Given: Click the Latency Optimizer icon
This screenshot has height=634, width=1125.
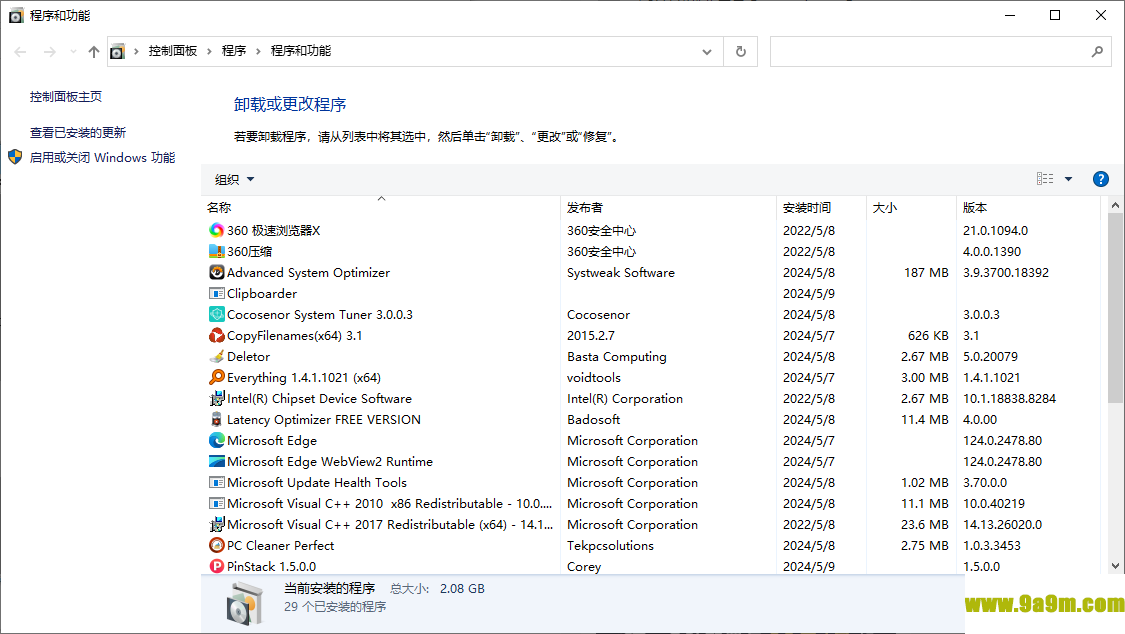Looking at the screenshot, I should 217,420.
